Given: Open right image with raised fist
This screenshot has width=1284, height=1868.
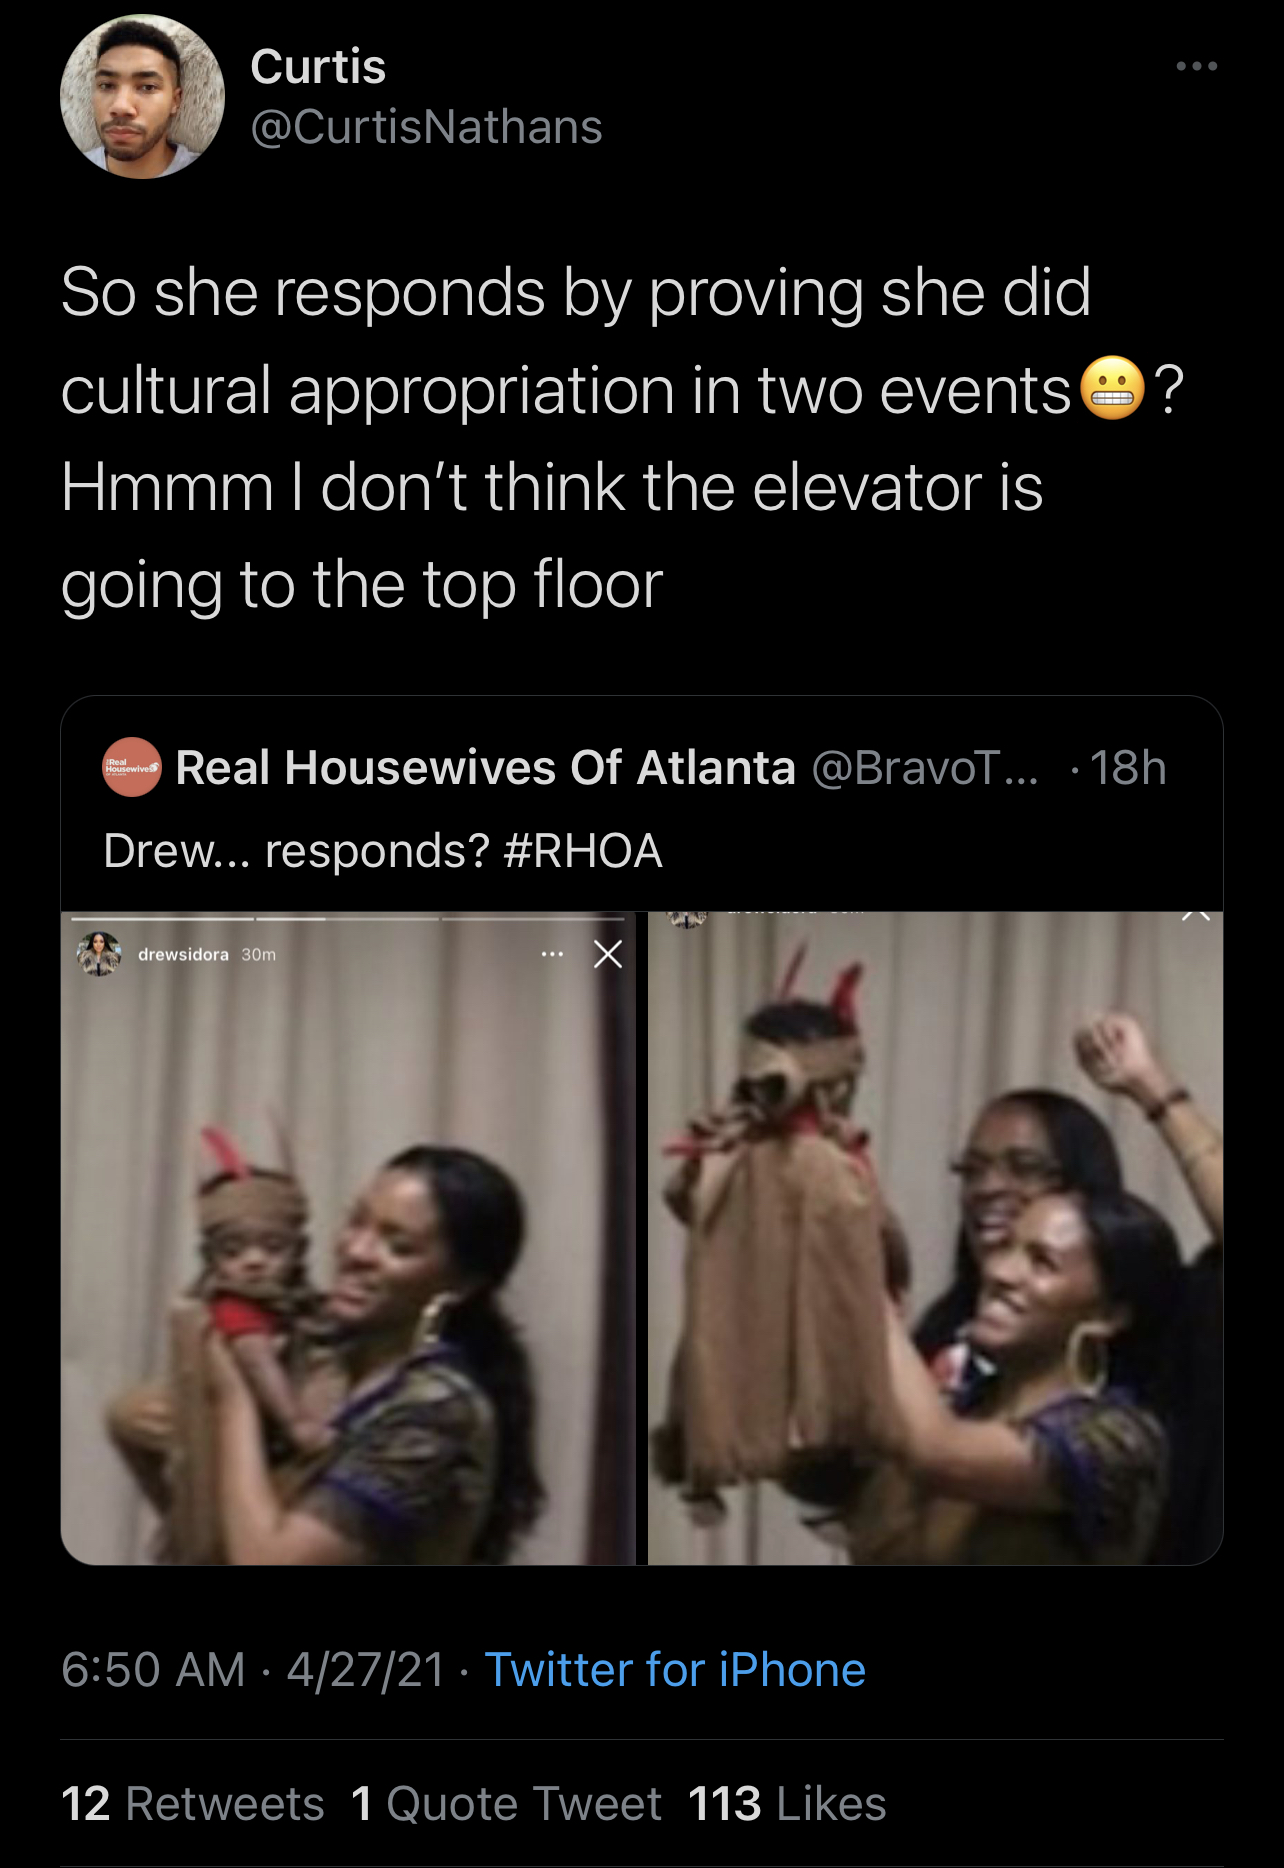Looking at the screenshot, I should click(935, 1238).
